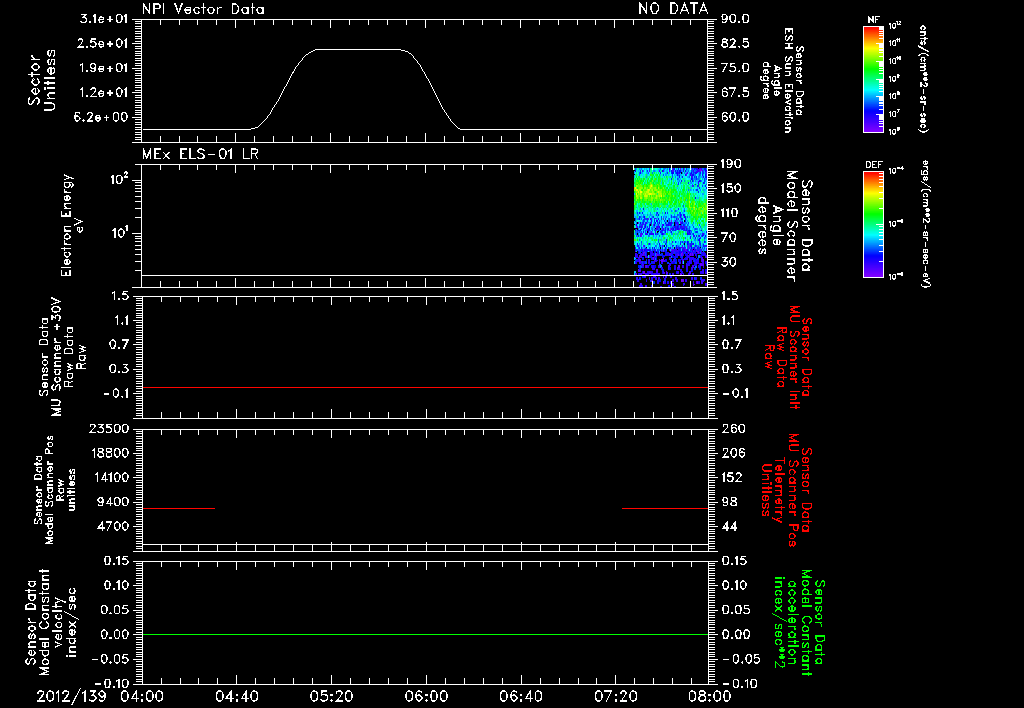Click the left red scanner position segment
The height and width of the screenshot is (708, 1024).
178,508
